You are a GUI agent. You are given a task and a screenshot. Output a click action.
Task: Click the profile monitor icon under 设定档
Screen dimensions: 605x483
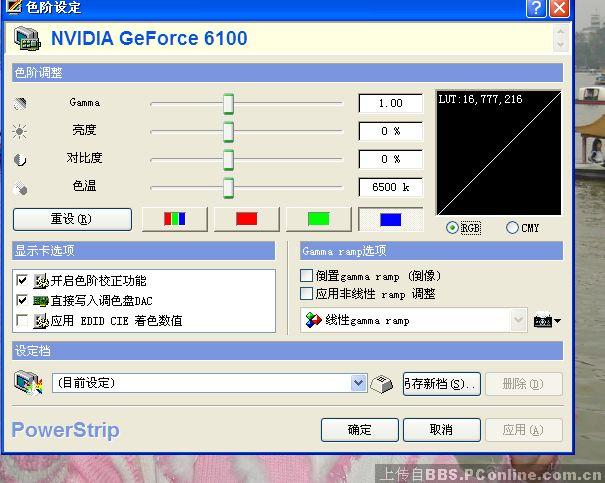click(x=28, y=382)
